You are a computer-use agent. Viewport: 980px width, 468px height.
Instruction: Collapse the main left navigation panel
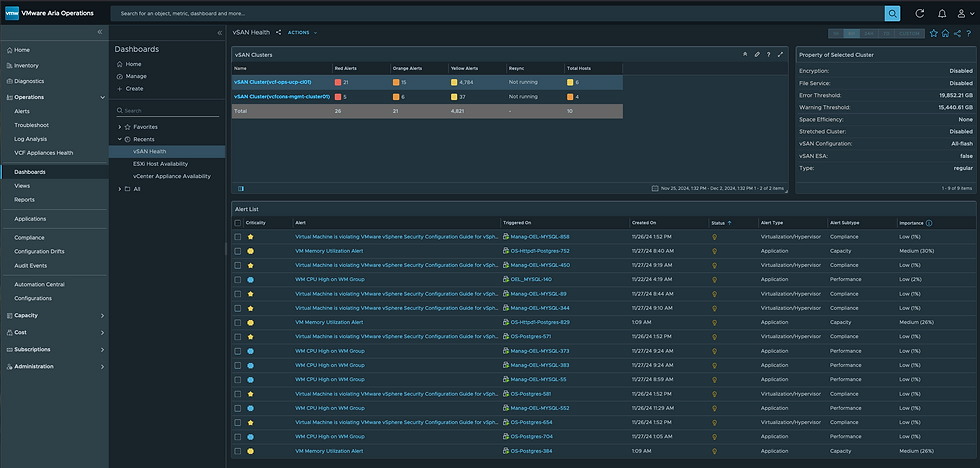pos(100,32)
